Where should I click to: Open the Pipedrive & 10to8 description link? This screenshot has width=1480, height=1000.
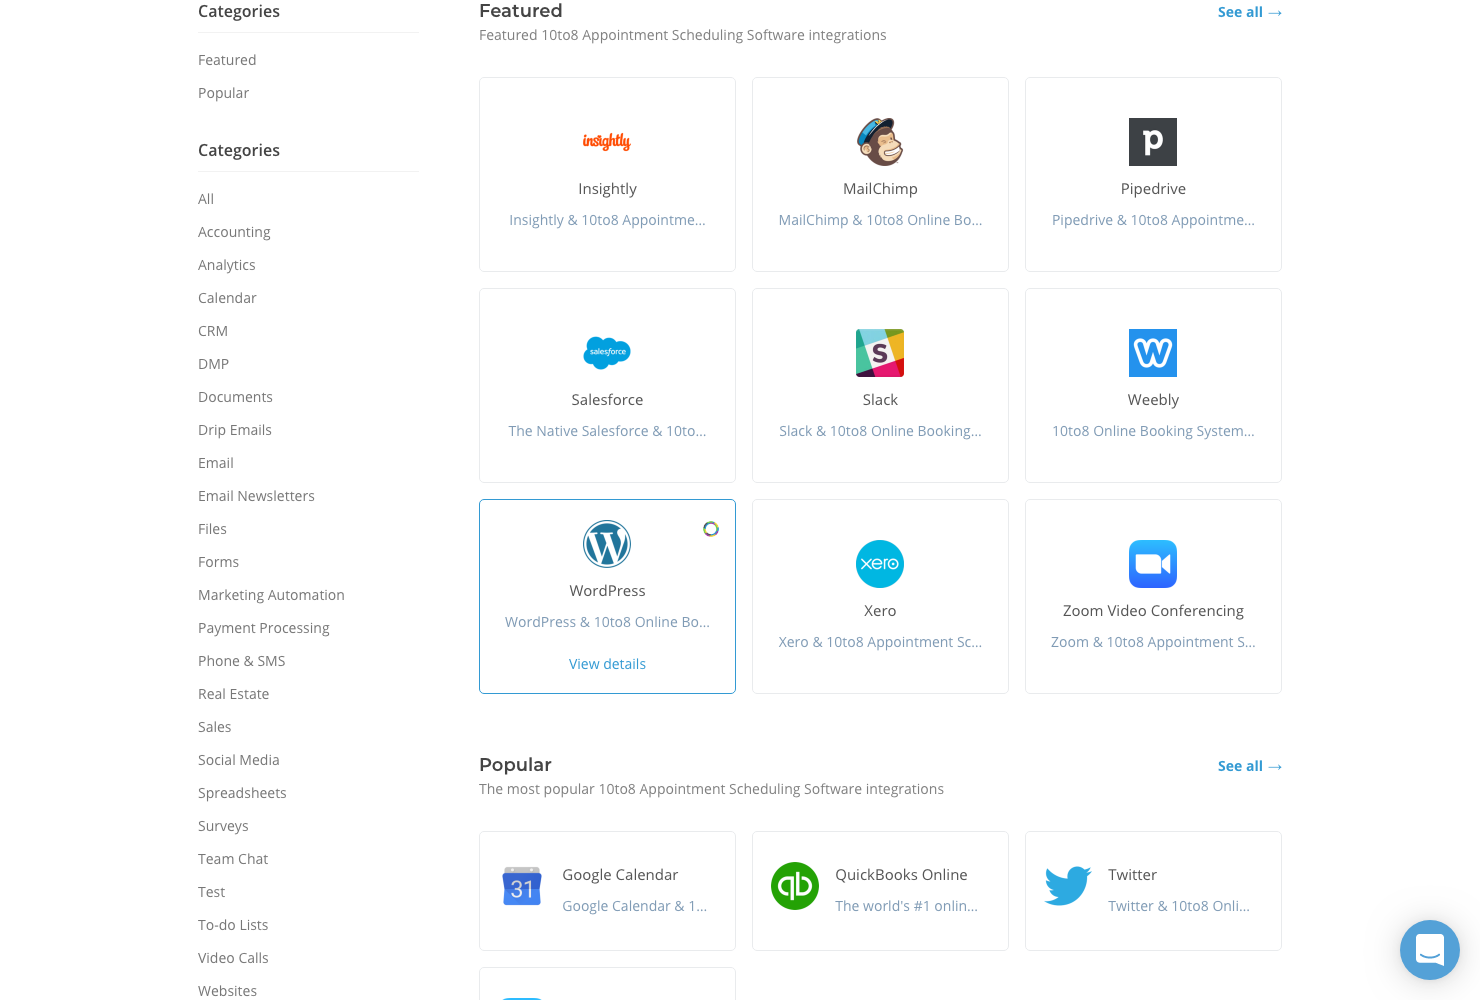point(1153,220)
